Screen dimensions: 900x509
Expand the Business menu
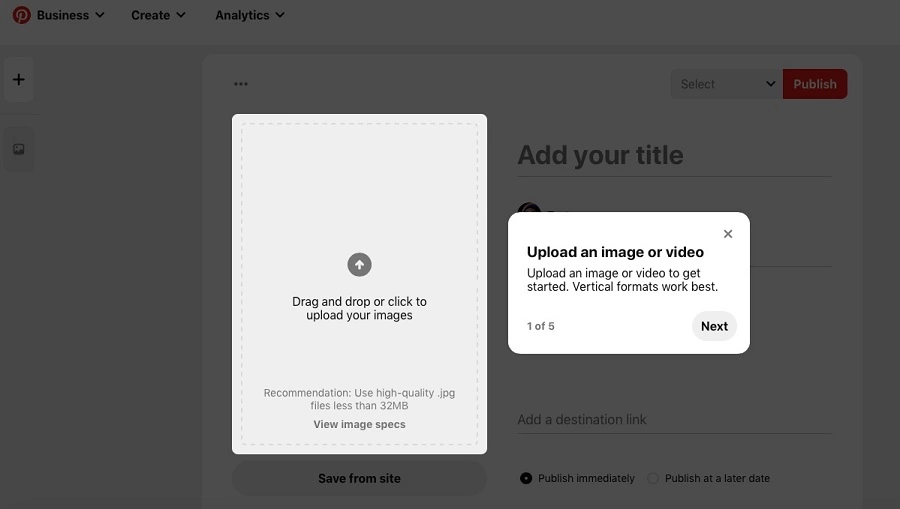(70, 15)
